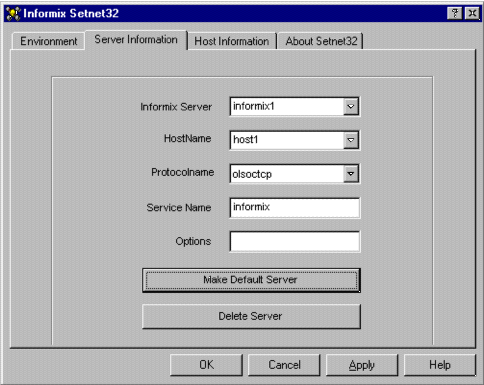This screenshot has height=385, width=484.
Task: Click into the Service Name field
Action: [x=295, y=208]
